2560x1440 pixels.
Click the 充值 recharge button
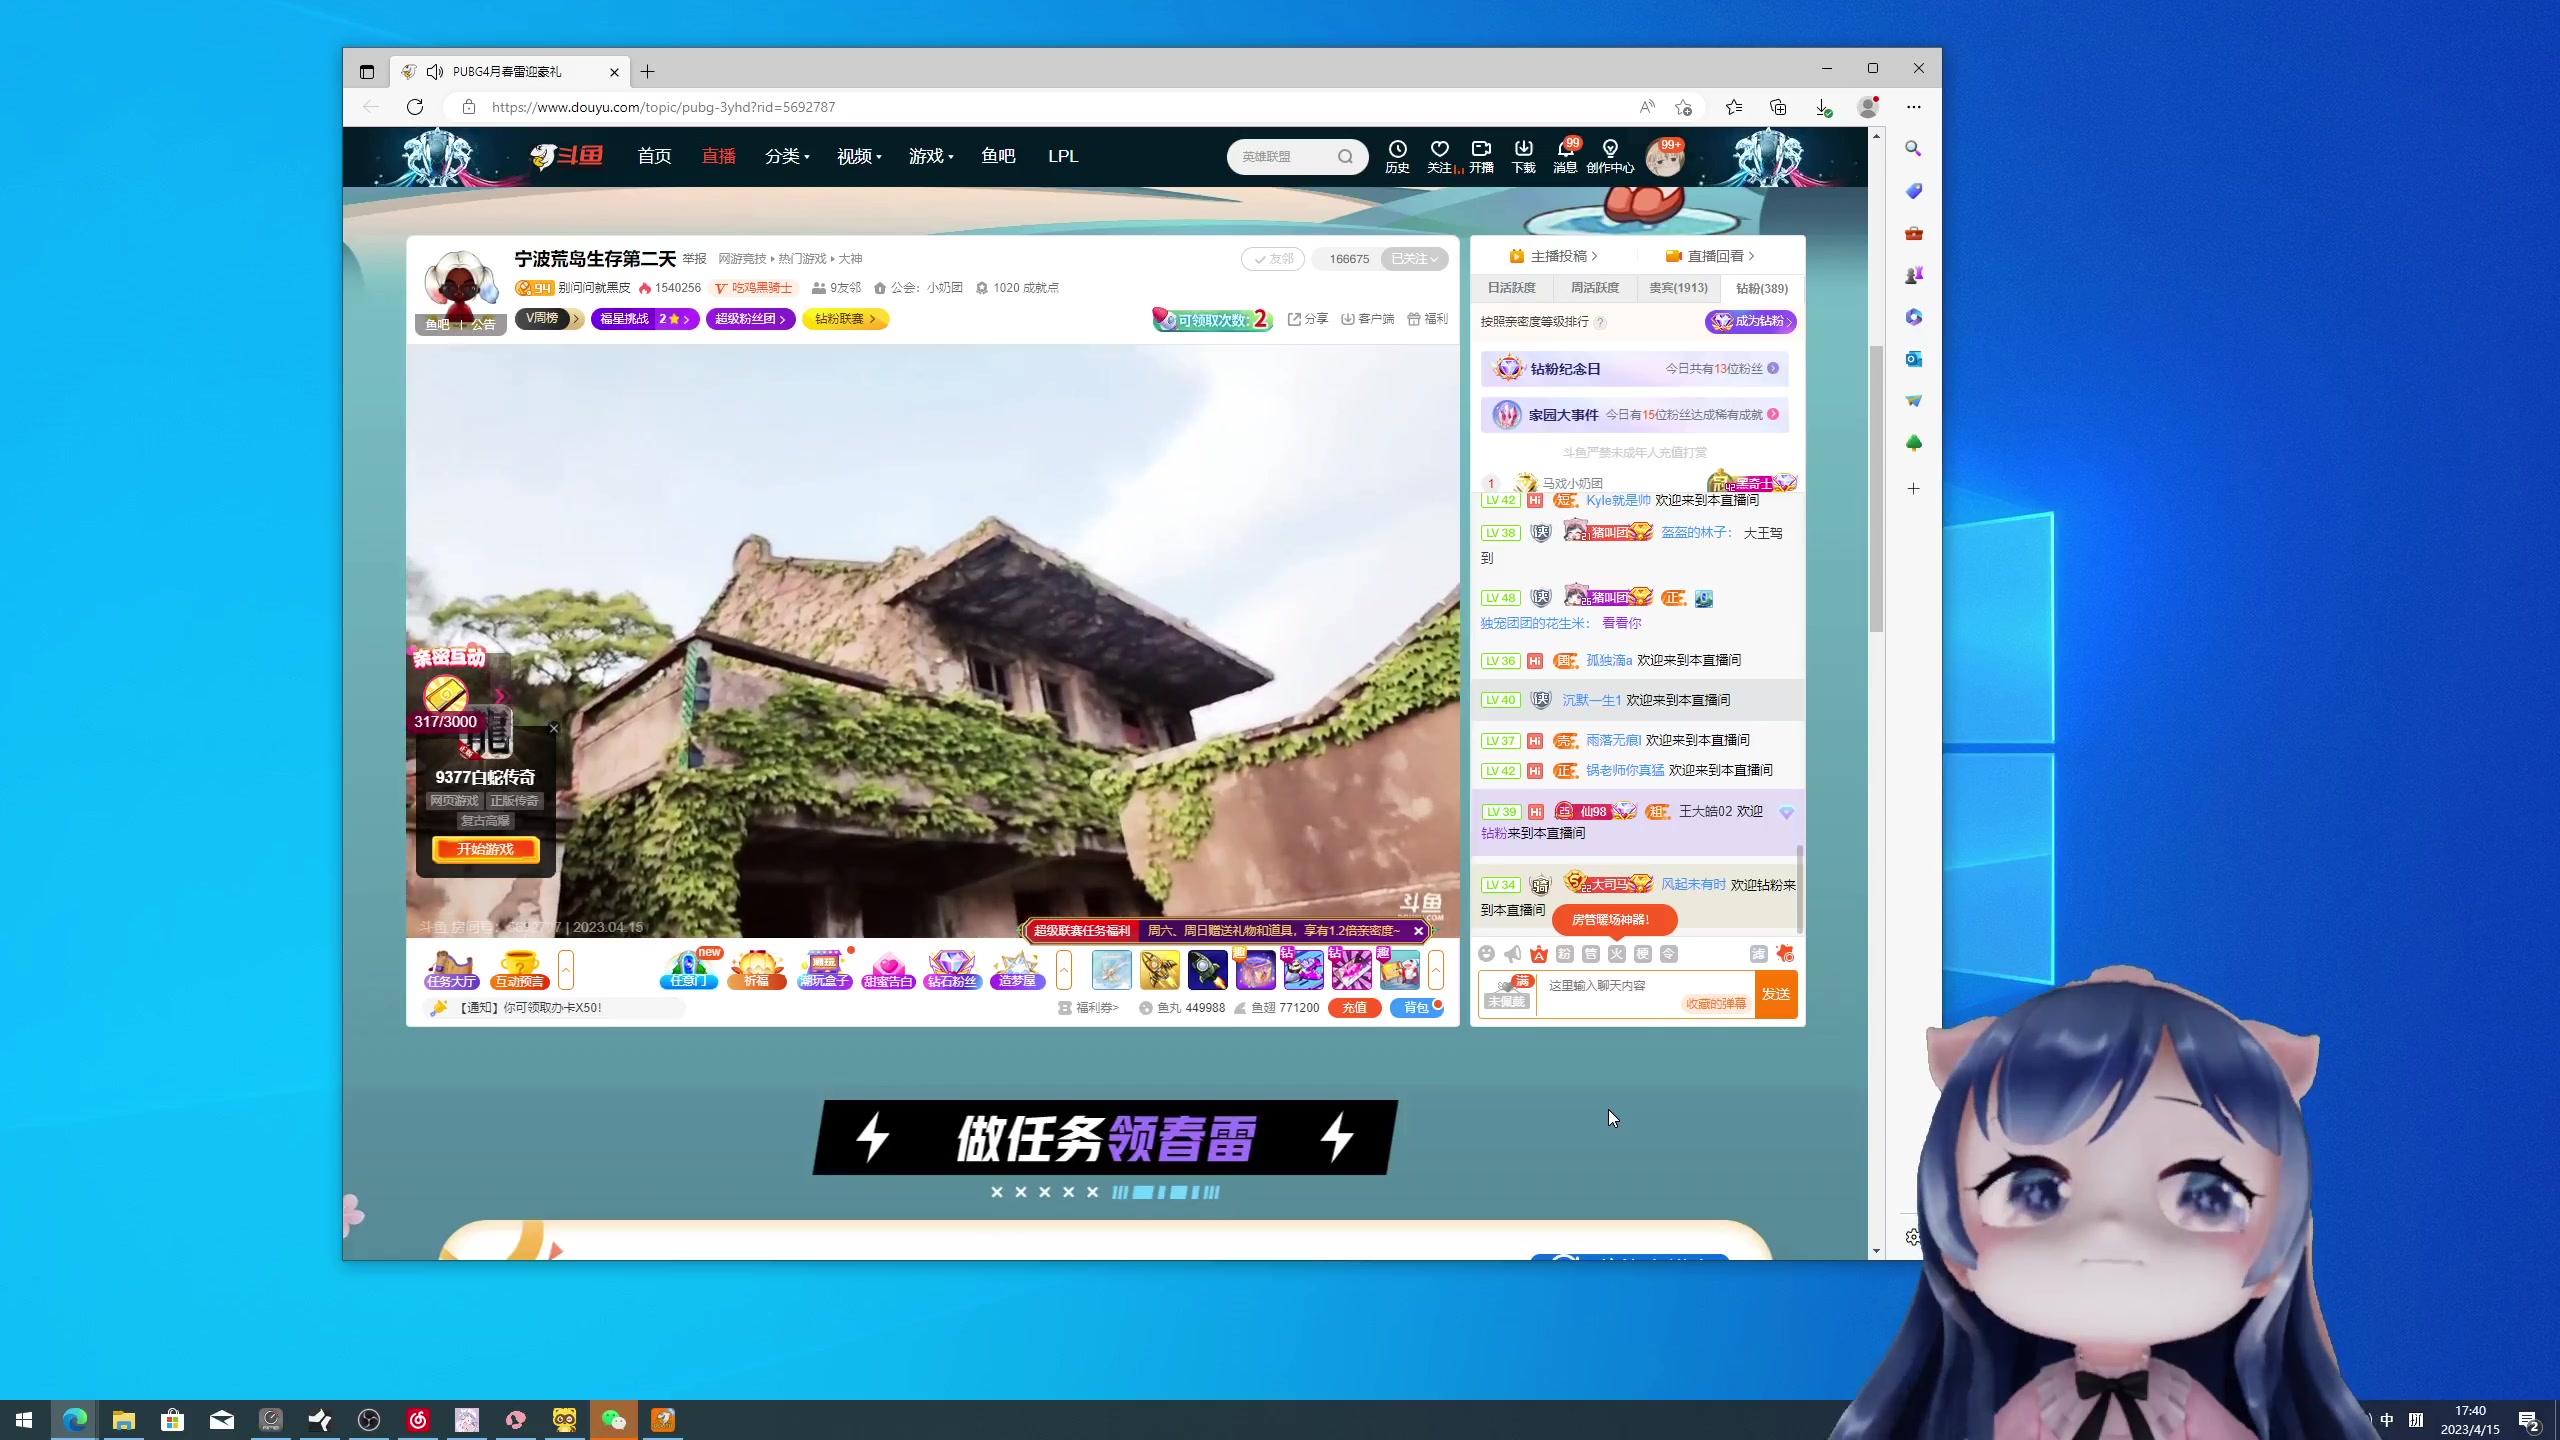point(1355,1008)
